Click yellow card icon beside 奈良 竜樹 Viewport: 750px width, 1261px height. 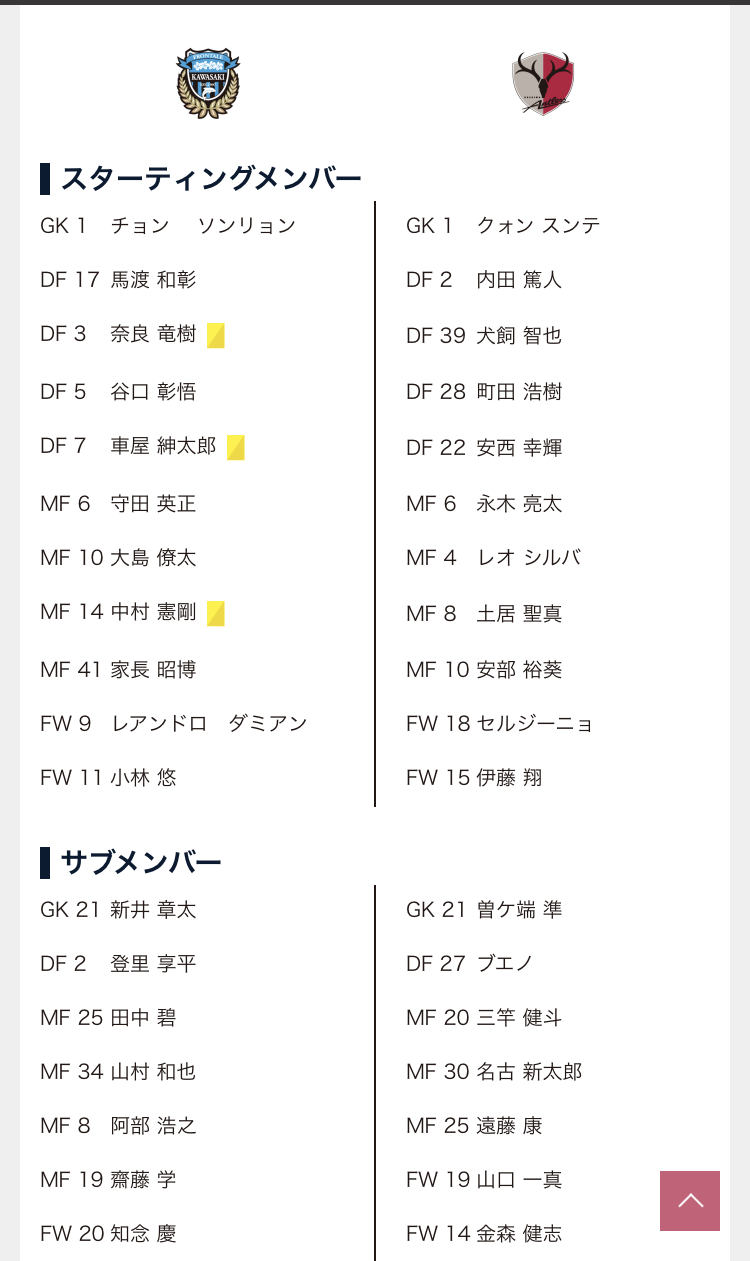(216, 335)
